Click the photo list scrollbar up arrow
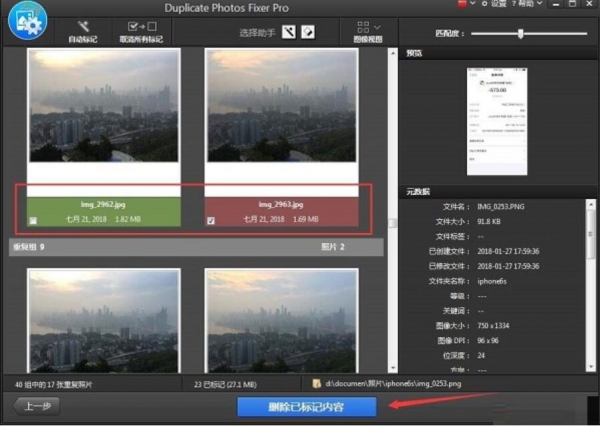The height and width of the screenshot is (426, 600). coord(393,53)
